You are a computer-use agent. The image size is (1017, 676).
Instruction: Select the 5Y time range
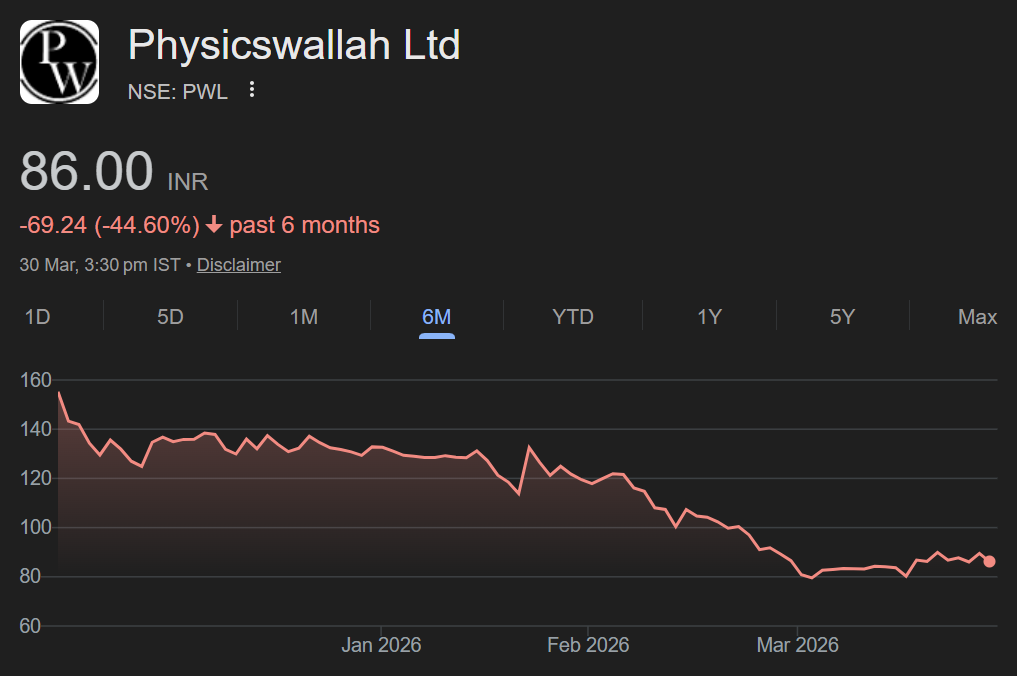click(x=842, y=316)
